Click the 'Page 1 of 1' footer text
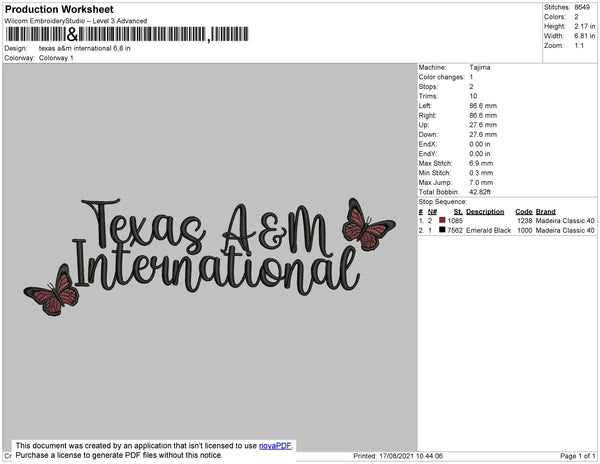 pyautogui.click(x=578, y=456)
